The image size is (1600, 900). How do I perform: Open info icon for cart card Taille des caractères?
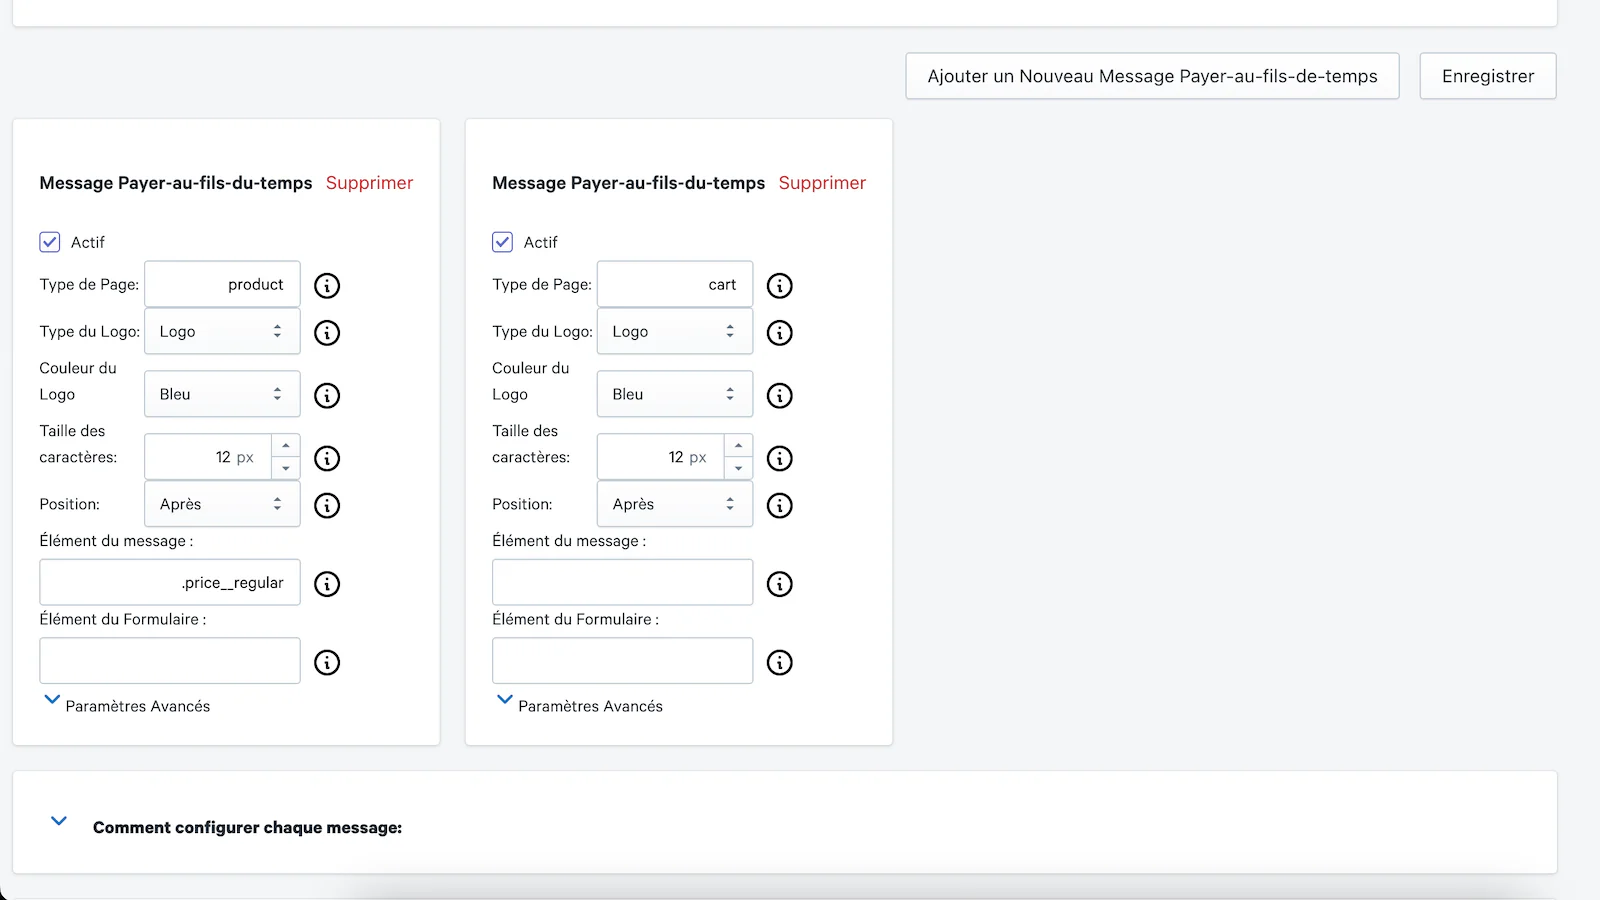tap(780, 459)
